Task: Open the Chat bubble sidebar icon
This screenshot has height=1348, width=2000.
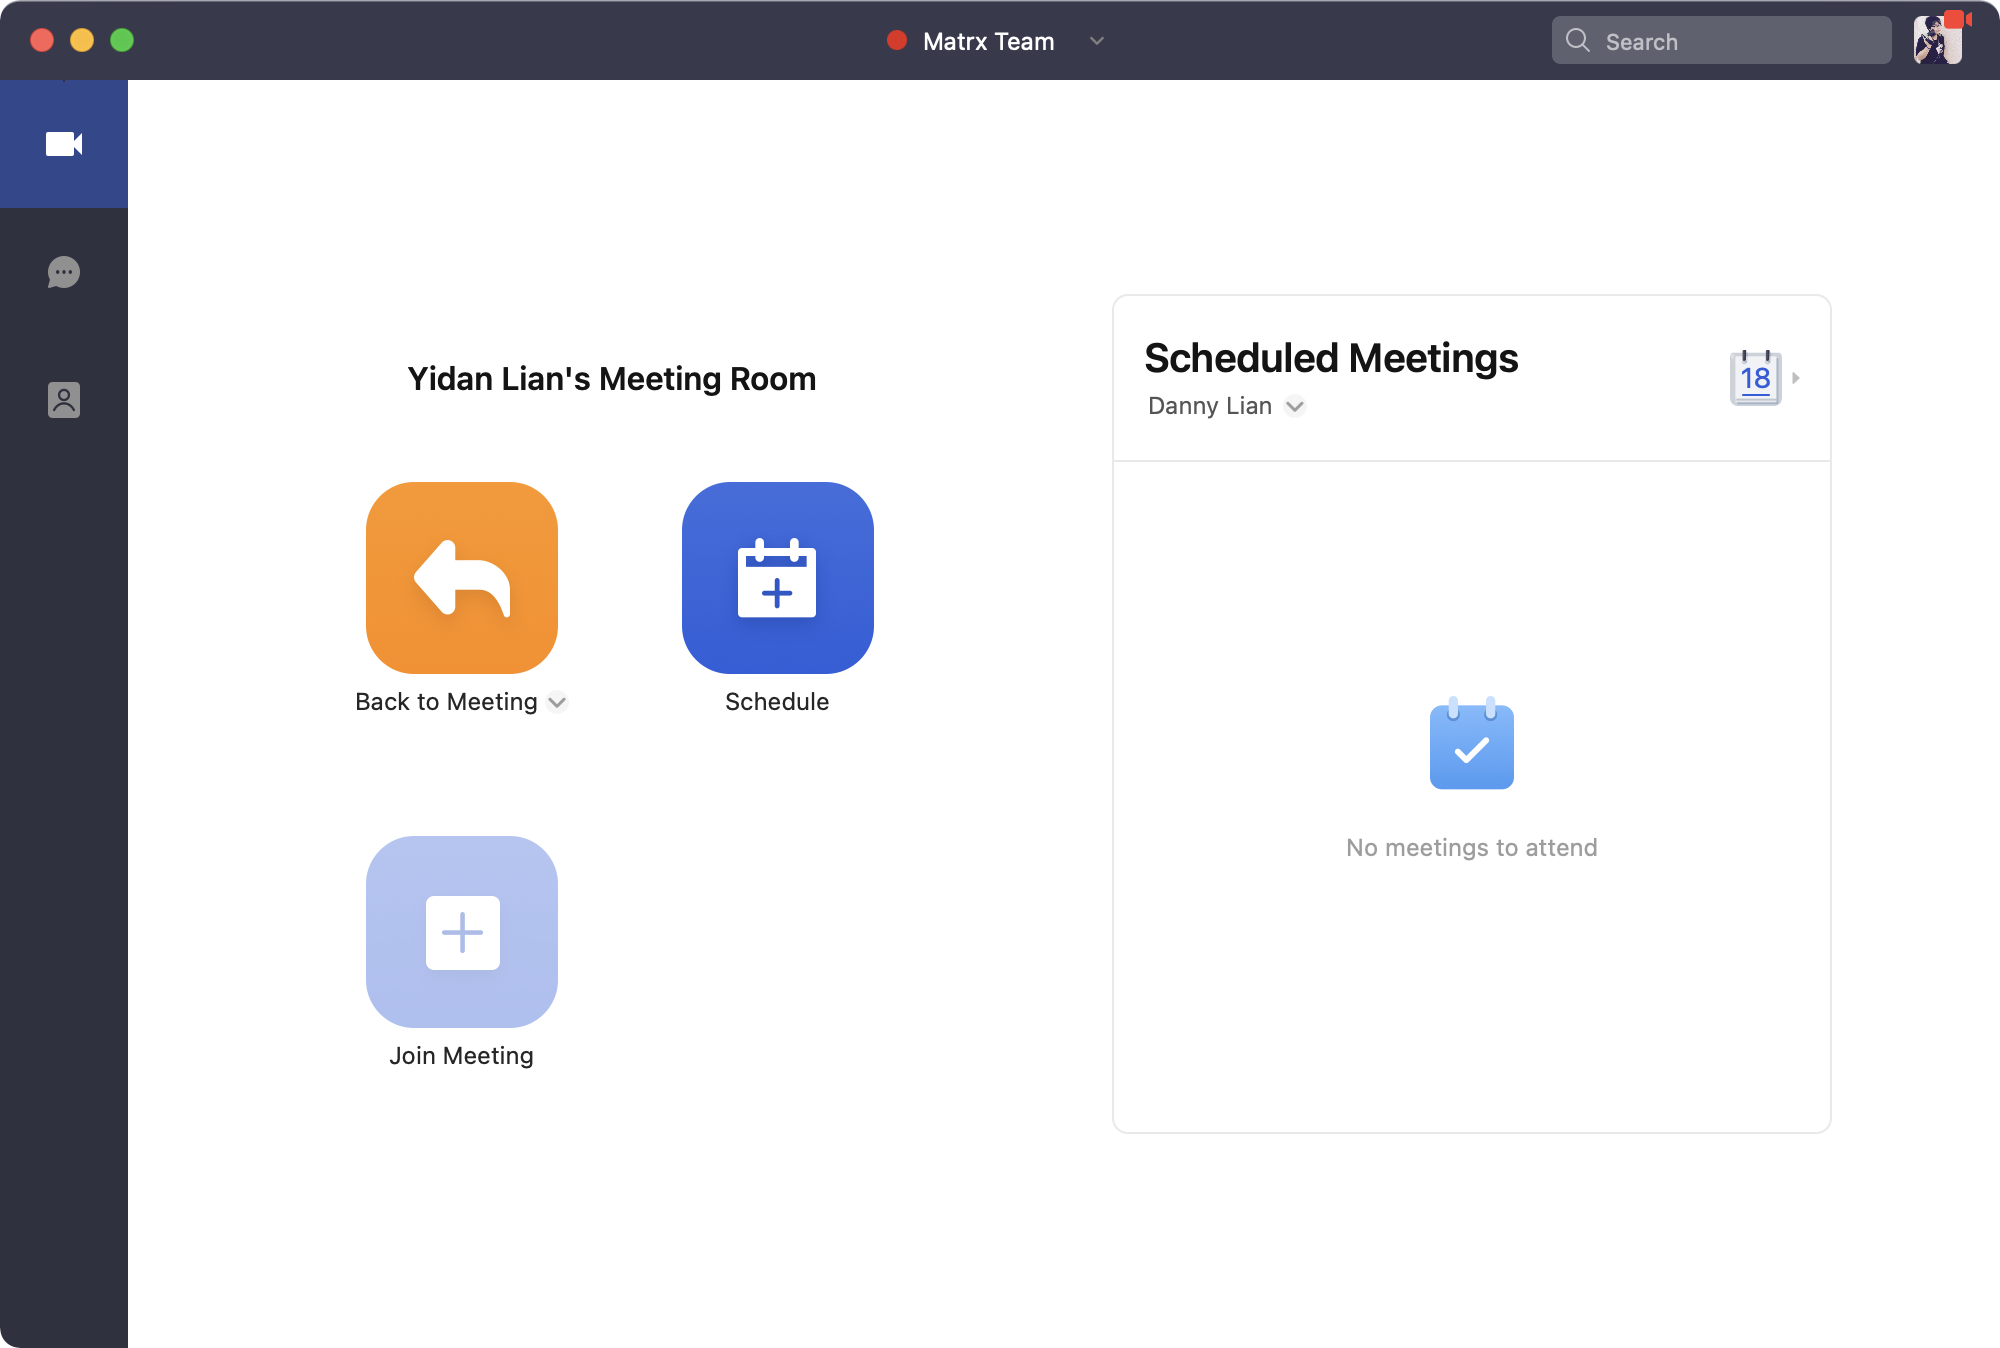Action: click(64, 272)
